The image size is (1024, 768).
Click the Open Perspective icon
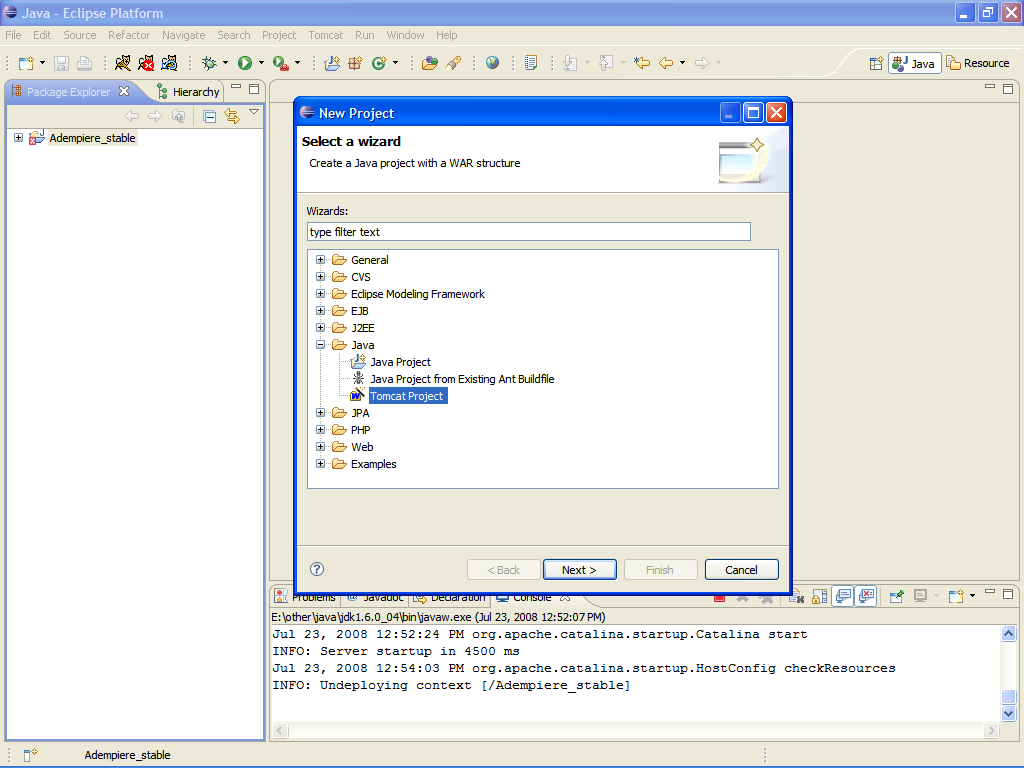tap(876, 63)
